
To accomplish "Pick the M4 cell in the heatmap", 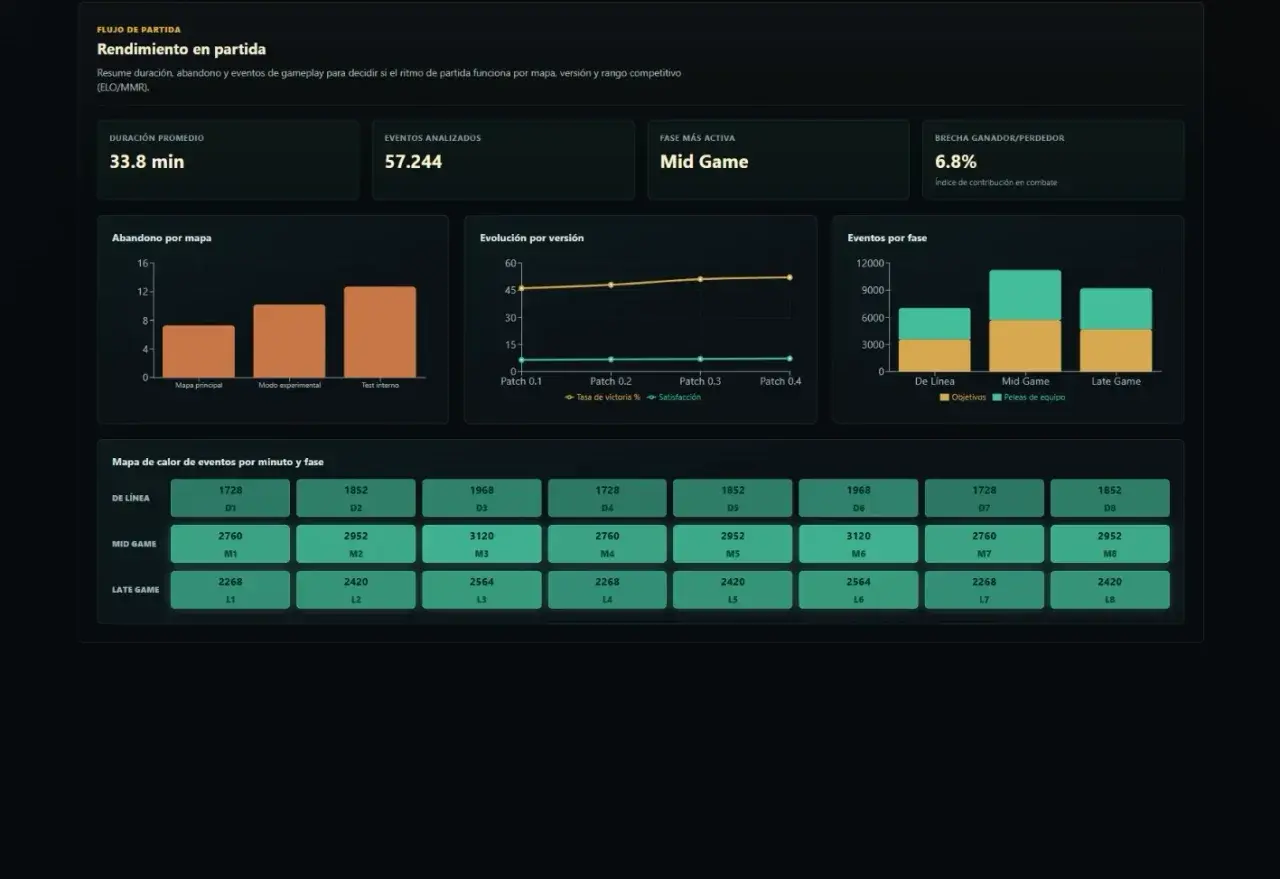I will pyautogui.click(x=607, y=544).
